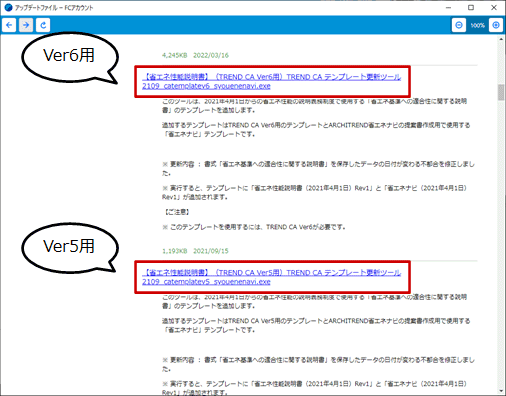Click the scrollbar up arrow
Viewport: 506px width, 396px height.
501,39
